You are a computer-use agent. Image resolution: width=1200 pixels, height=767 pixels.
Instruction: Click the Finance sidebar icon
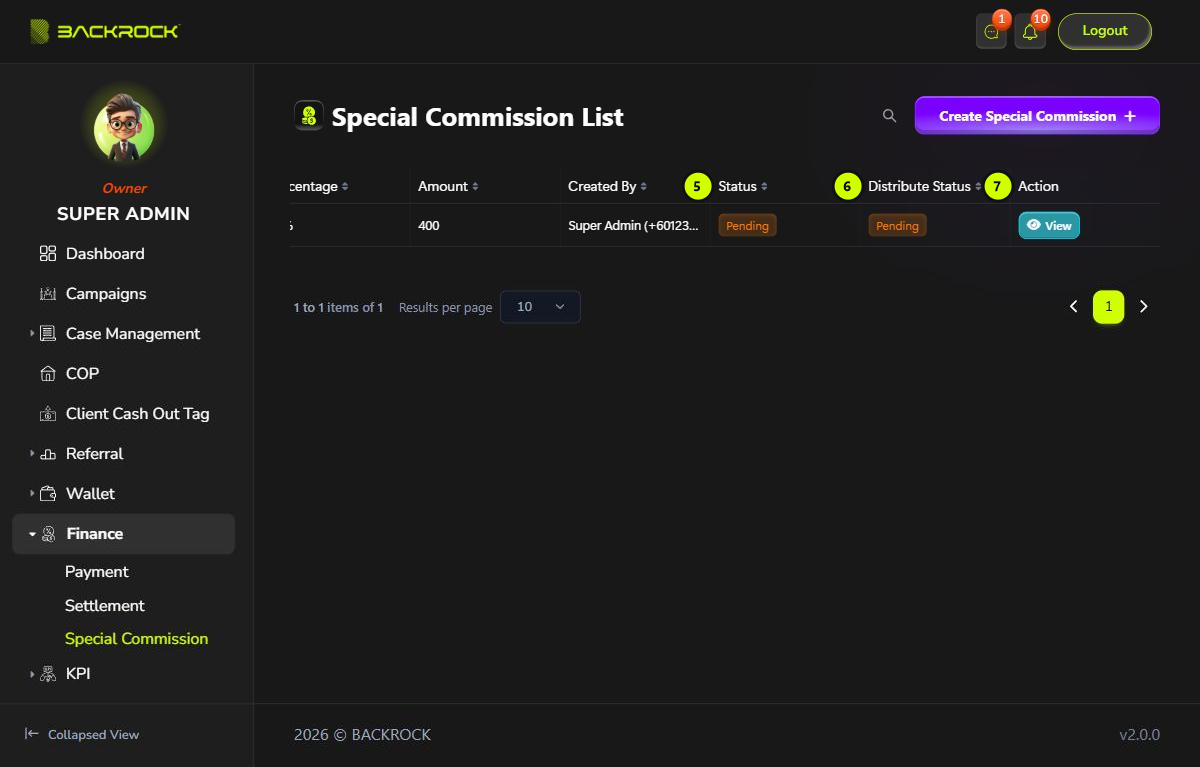point(48,534)
